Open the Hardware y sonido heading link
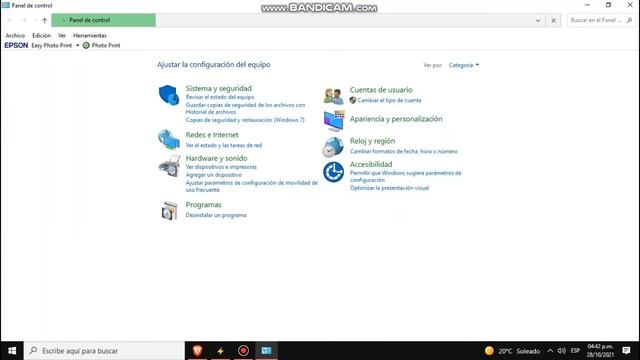The height and width of the screenshot is (360, 640). pos(216,158)
